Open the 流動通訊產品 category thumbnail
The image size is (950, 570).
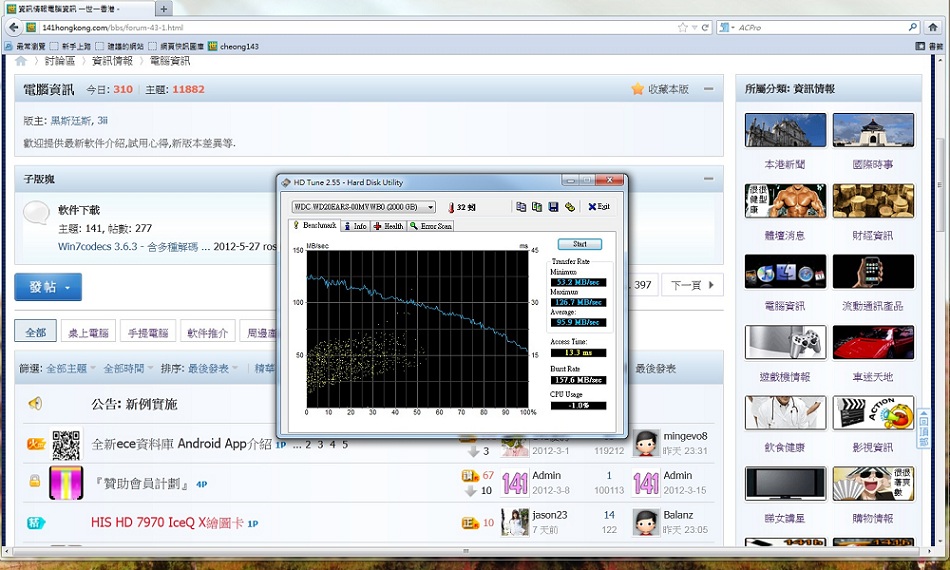click(873, 271)
